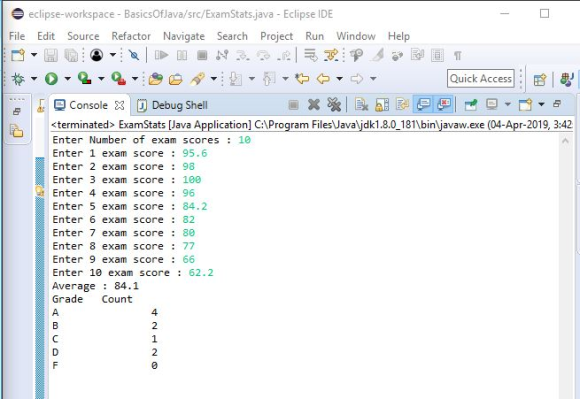Toggle the Scroll Lock console icon

pos(382,105)
